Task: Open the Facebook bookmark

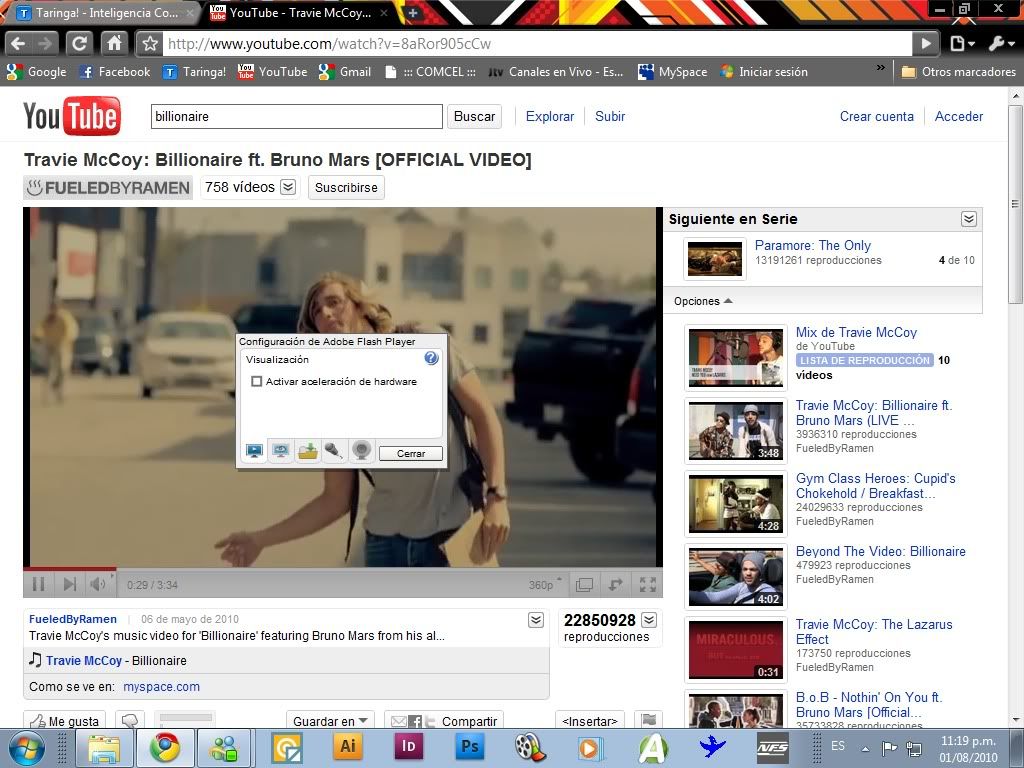Action: coord(115,72)
